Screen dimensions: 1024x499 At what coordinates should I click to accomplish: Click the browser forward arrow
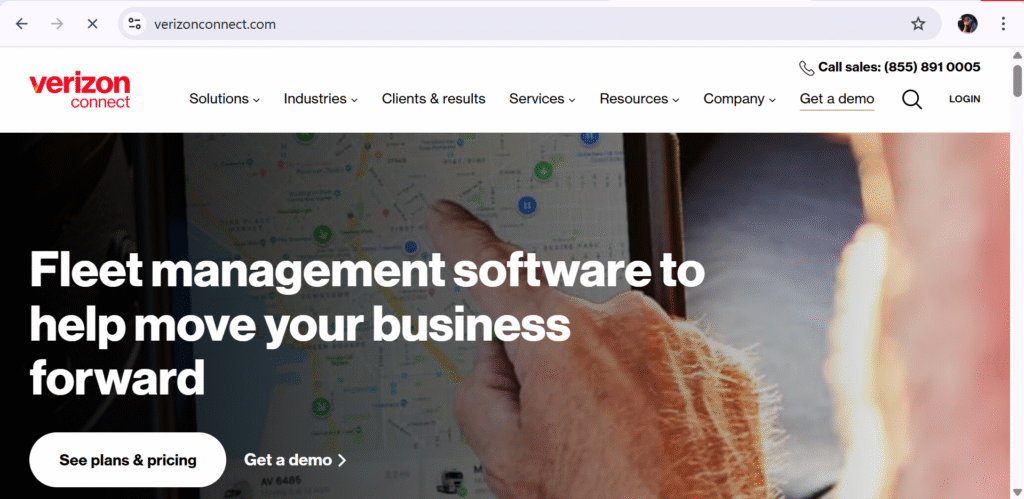click(57, 24)
